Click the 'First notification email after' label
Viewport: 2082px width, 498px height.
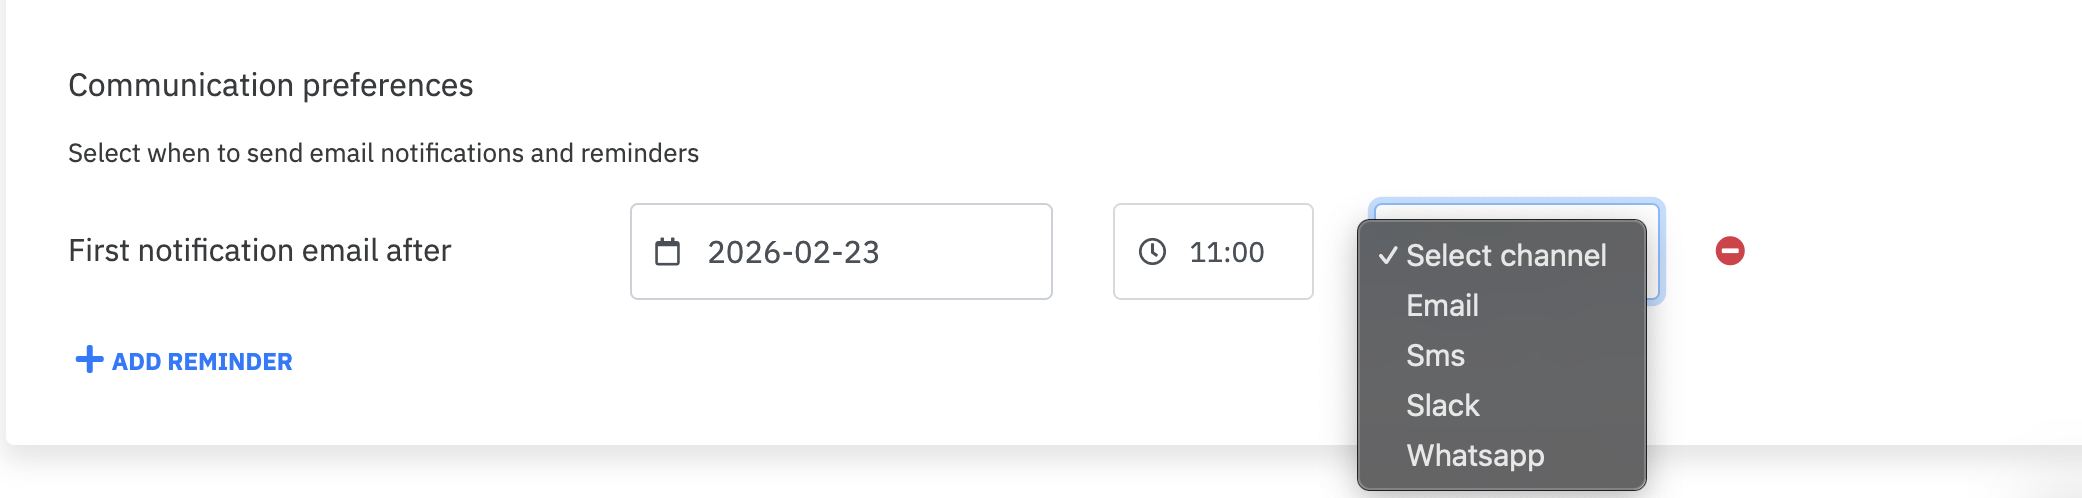260,250
